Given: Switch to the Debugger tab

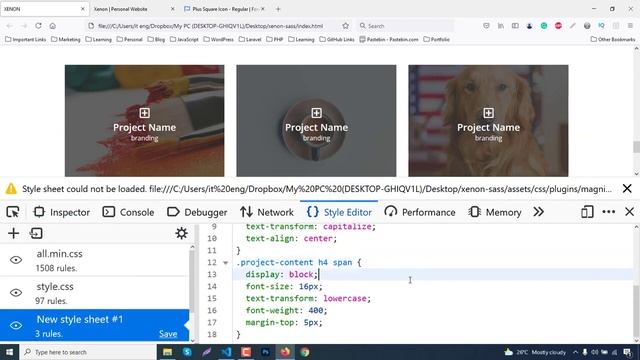Looking at the screenshot, I should [197, 212].
